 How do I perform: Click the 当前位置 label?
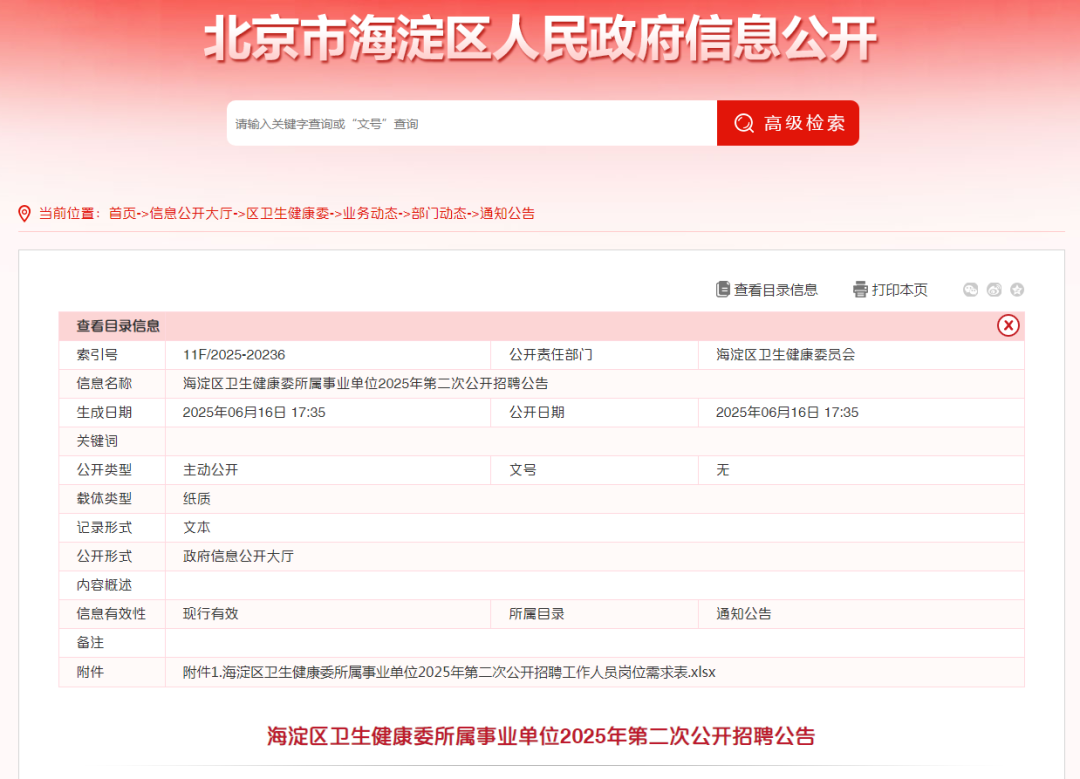pyautogui.click(x=70, y=214)
